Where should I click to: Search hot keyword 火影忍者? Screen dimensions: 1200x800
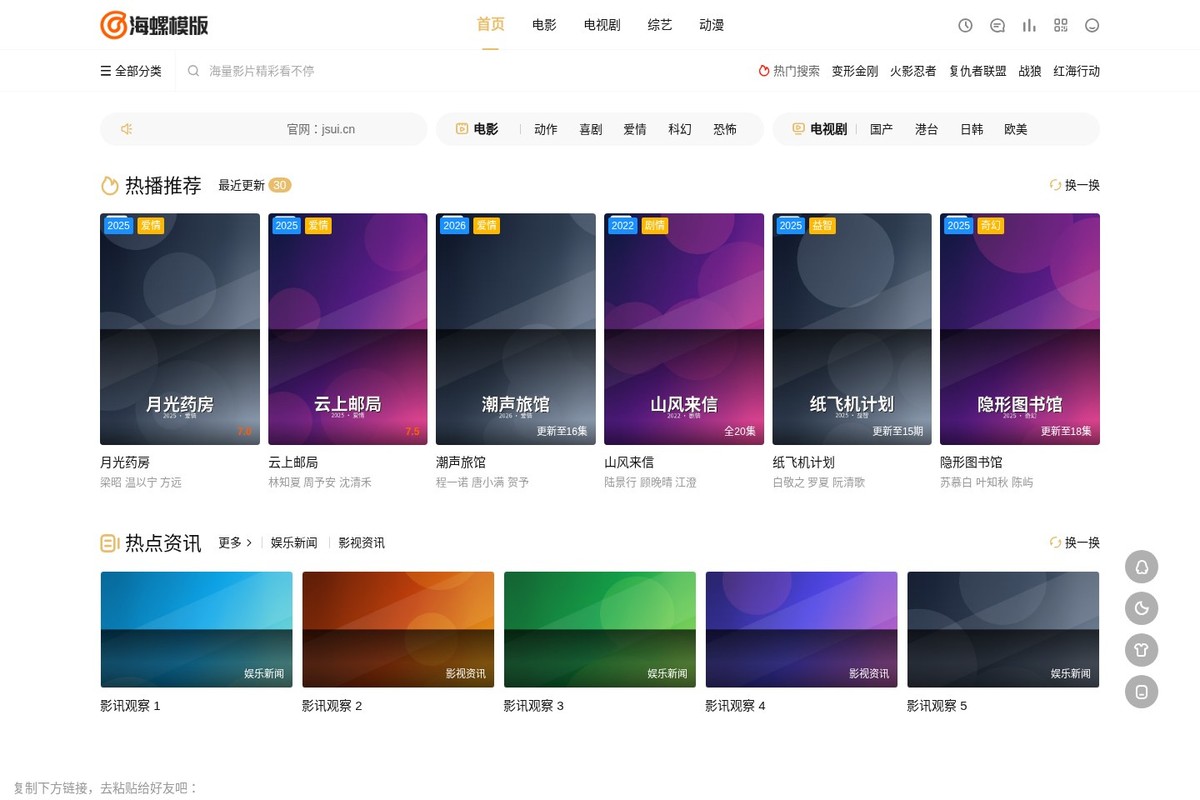(913, 71)
